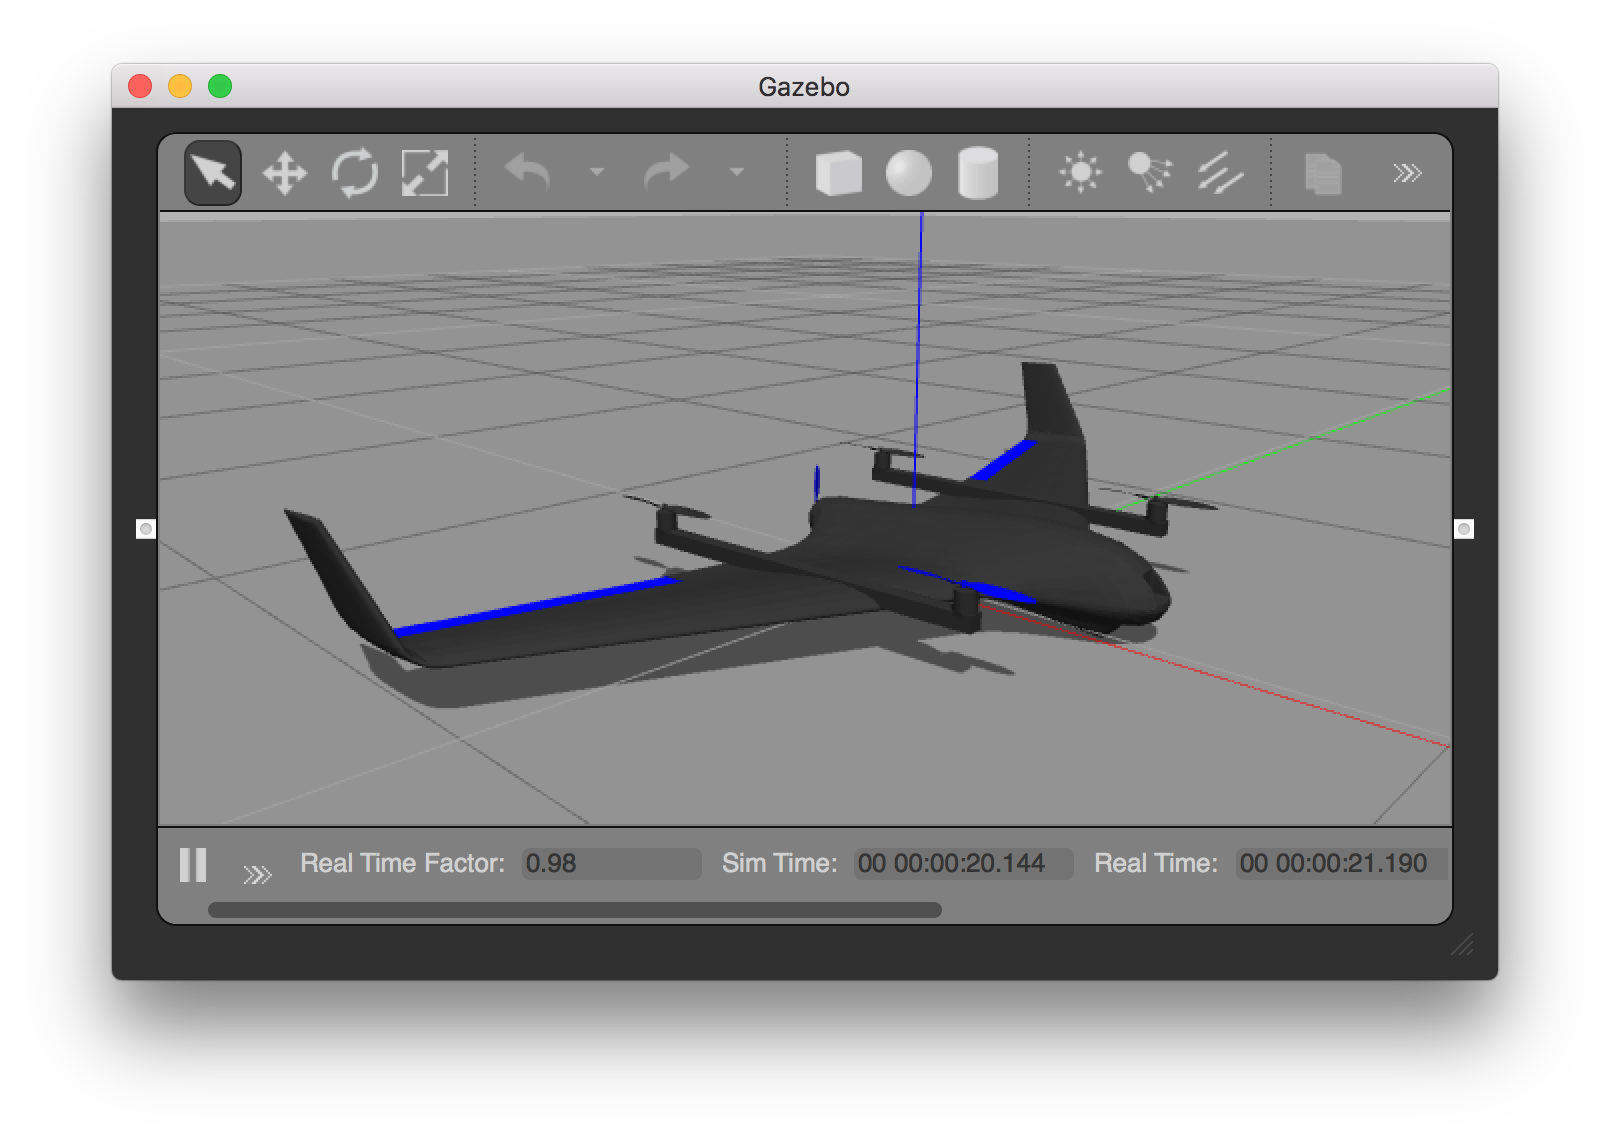
Task: Redo the last action
Action: click(668, 172)
